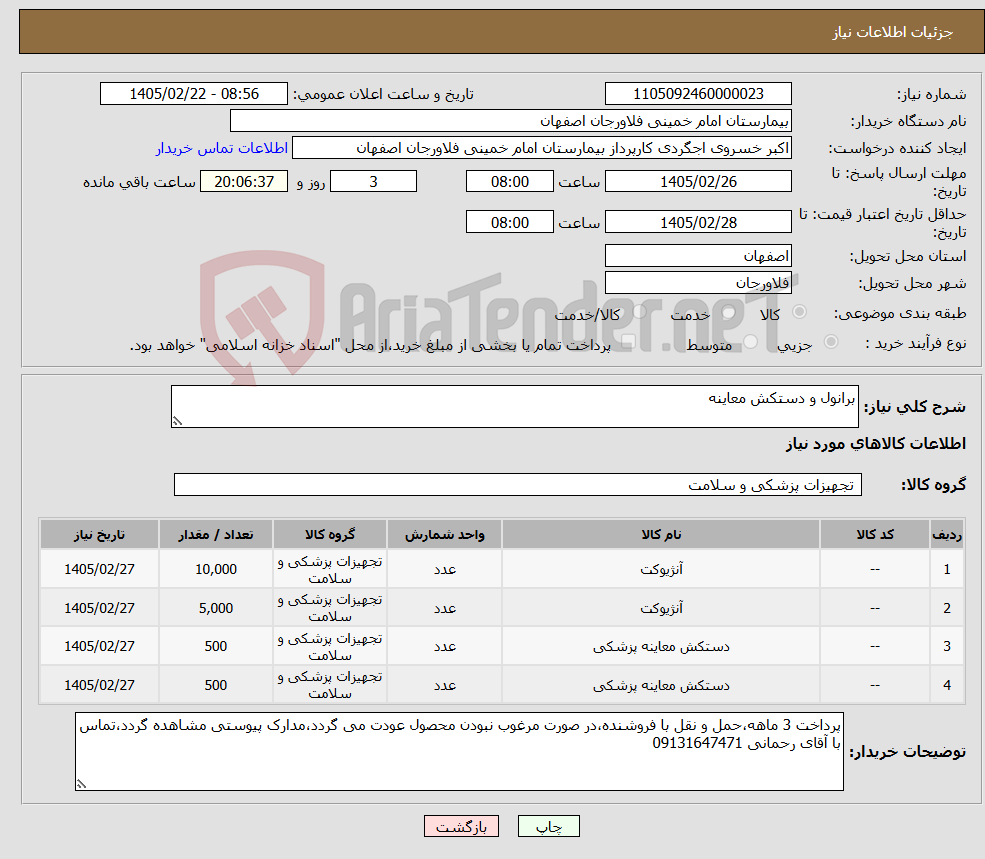Click دستکش معاینه پزشکی in row 3
The image size is (985, 859).
(661, 646)
